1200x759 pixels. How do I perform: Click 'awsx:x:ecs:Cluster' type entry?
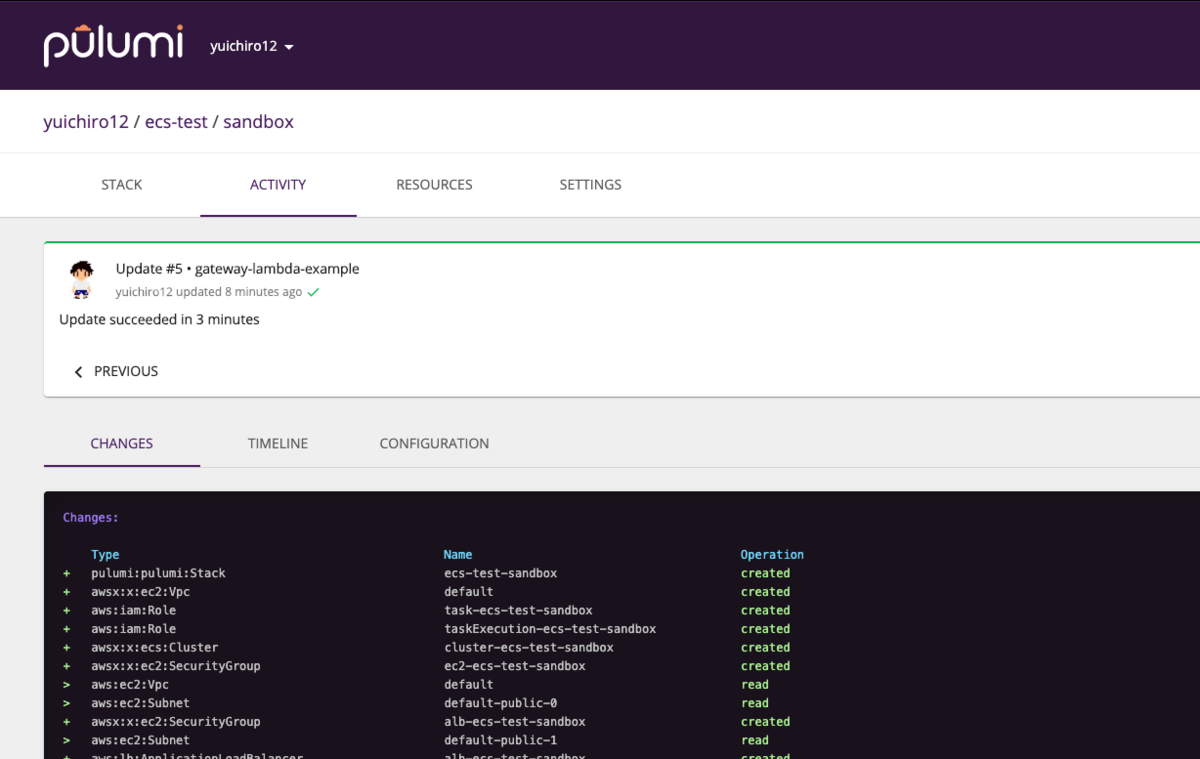154,648
